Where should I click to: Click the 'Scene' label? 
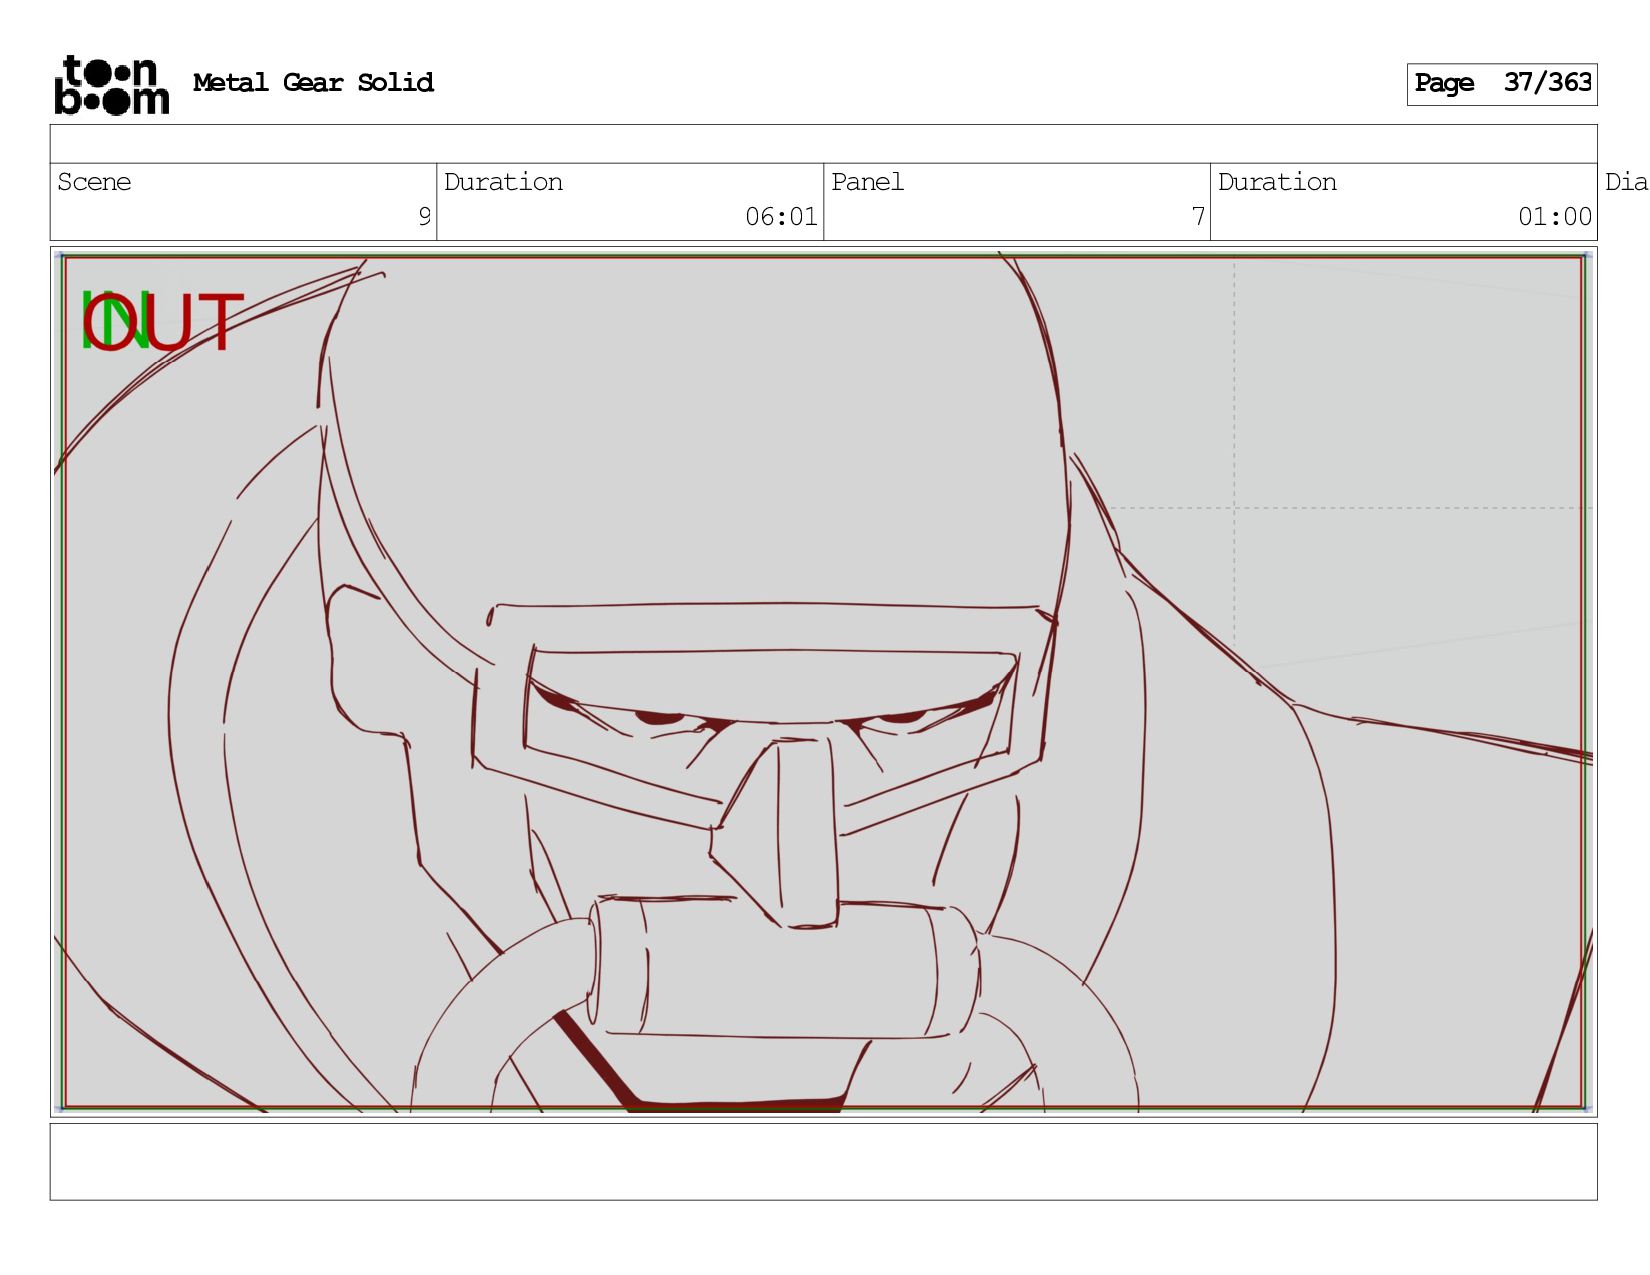[94, 182]
